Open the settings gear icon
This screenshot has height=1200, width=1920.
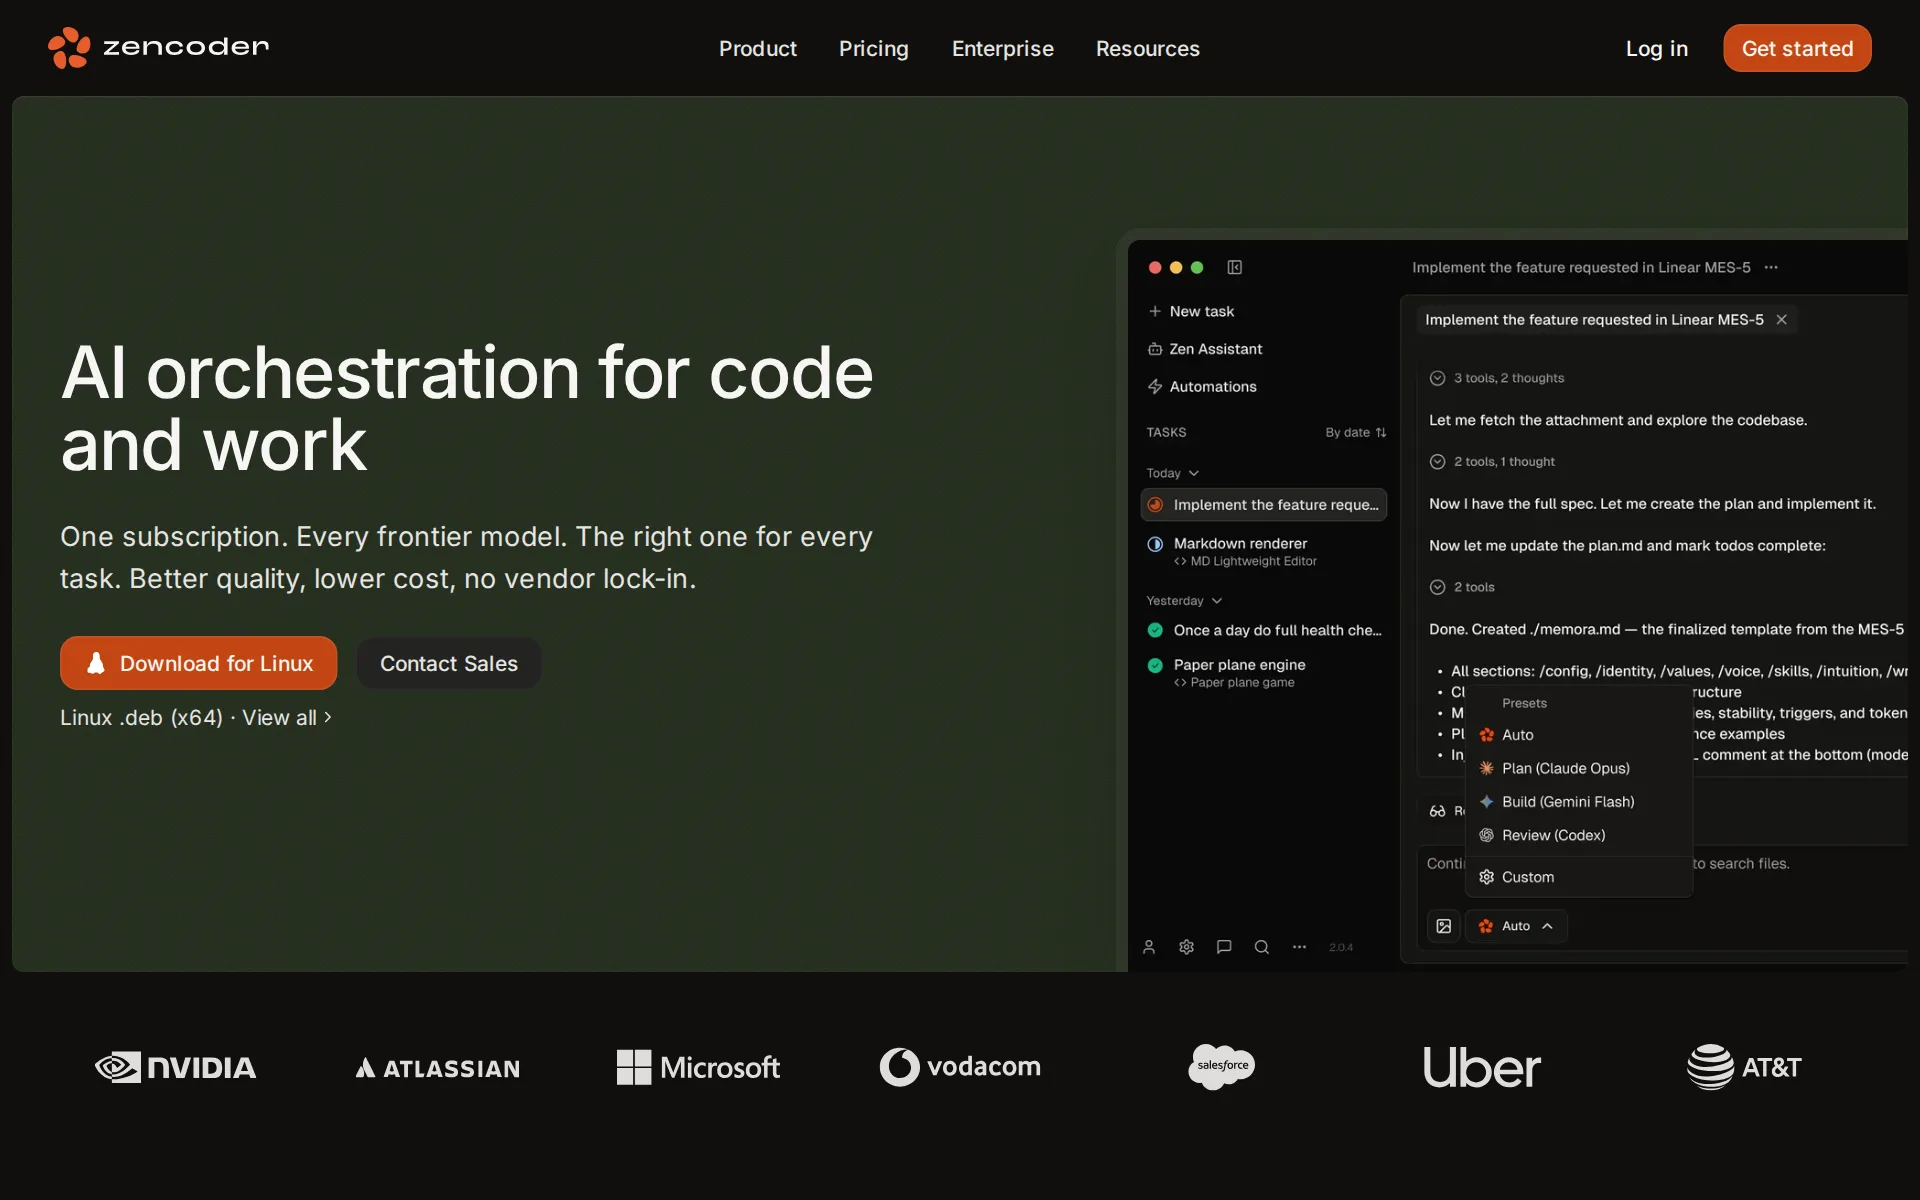(1186, 947)
